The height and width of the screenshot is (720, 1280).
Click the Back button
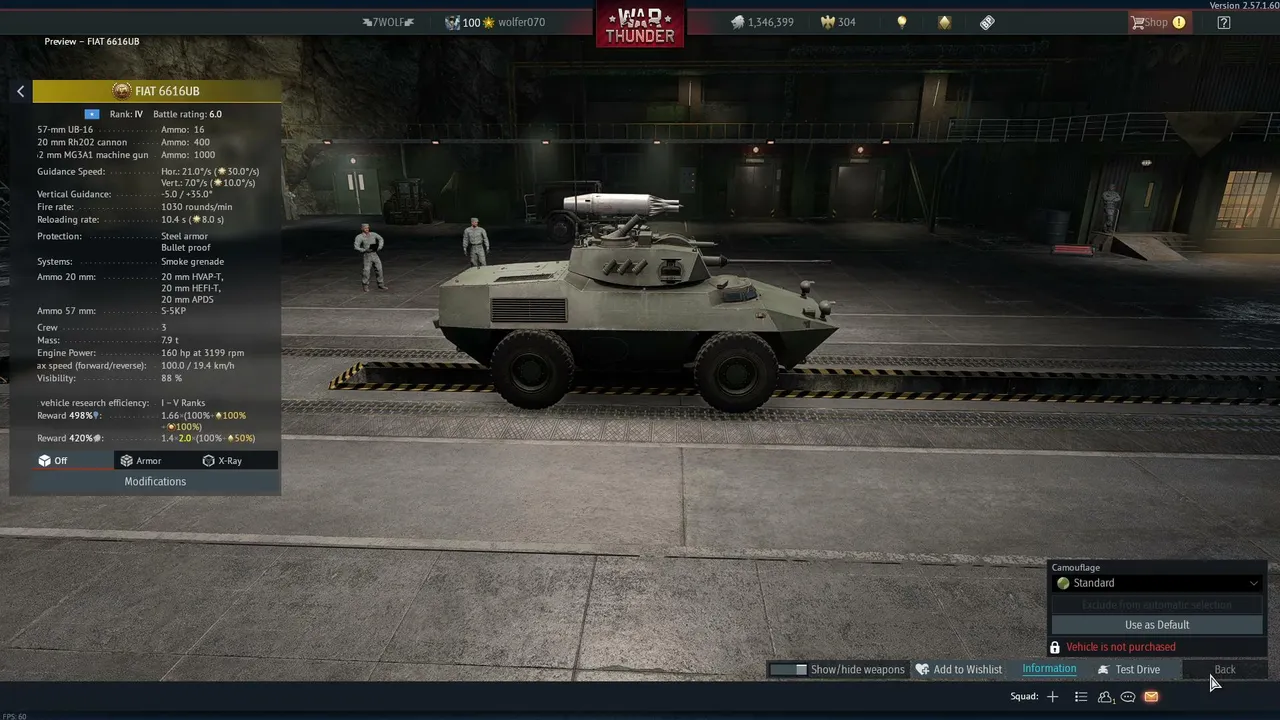[1225, 670]
